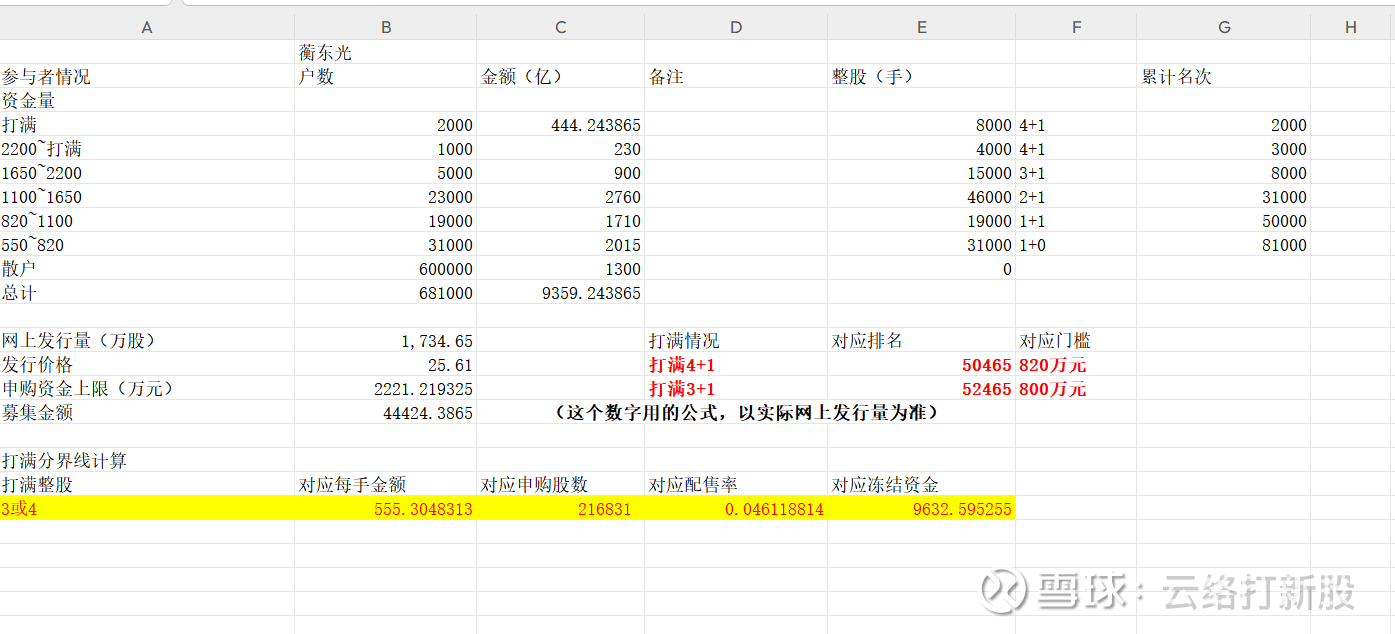Click the total count 681000
This screenshot has height=634, width=1395.
(385, 293)
